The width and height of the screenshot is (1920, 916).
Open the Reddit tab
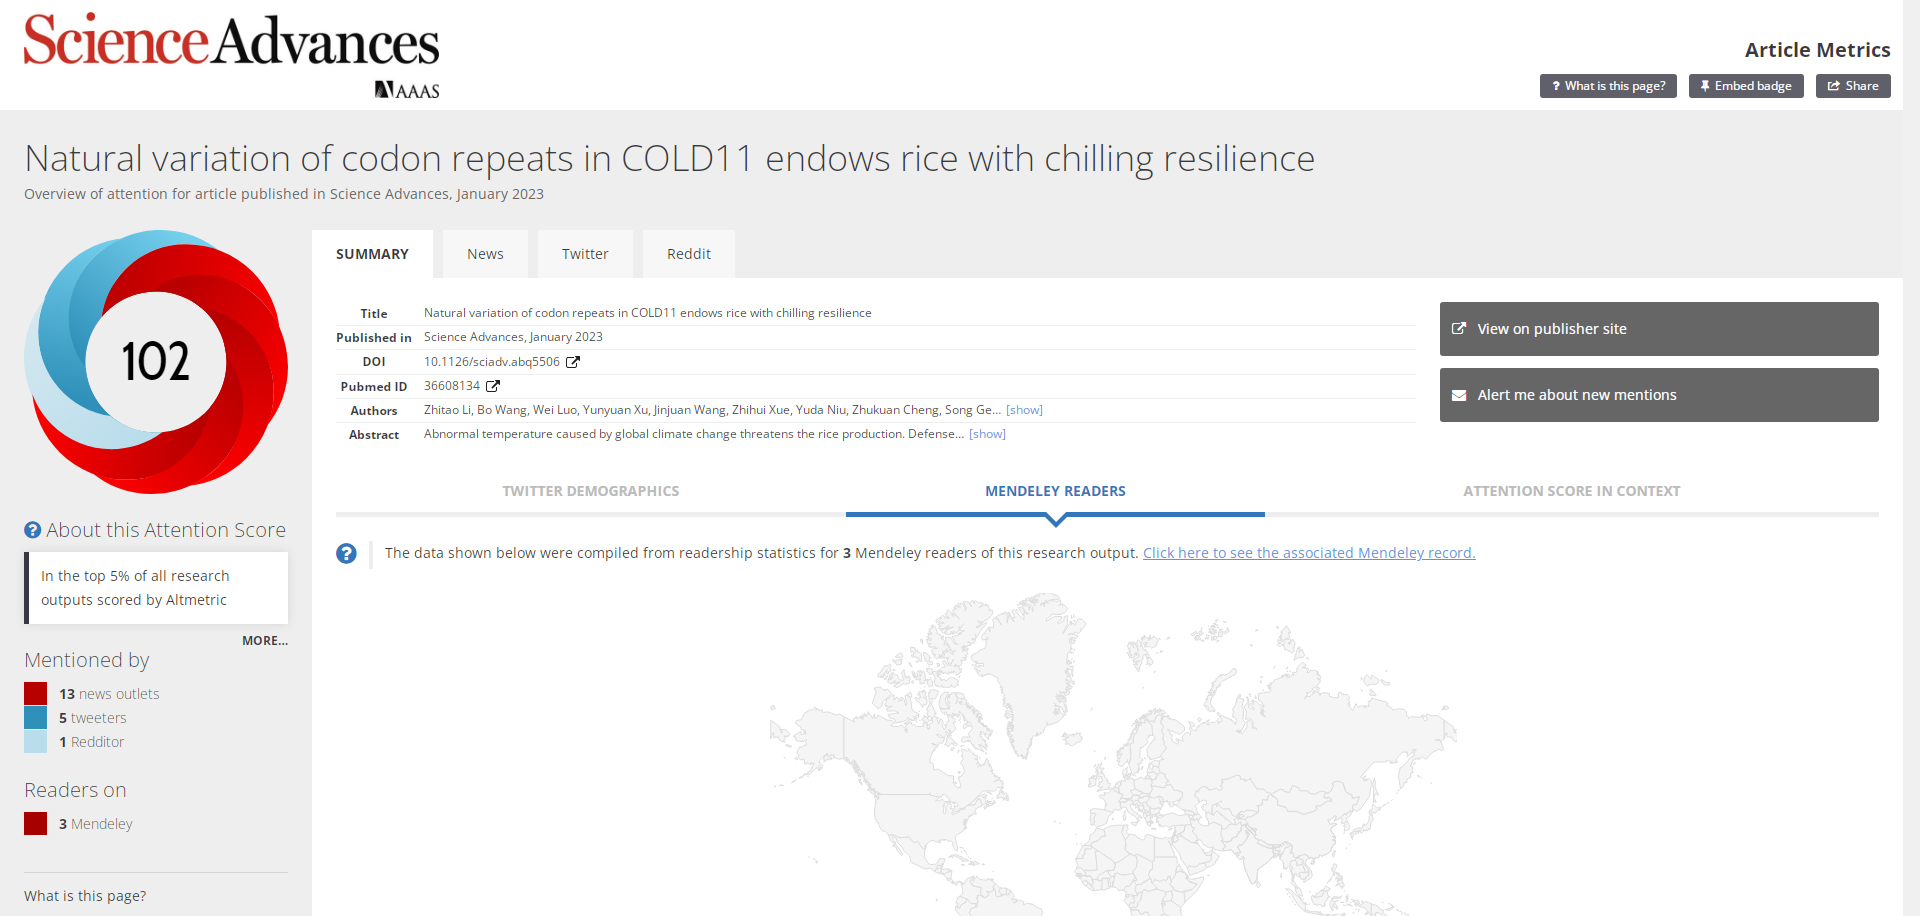pos(689,254)
